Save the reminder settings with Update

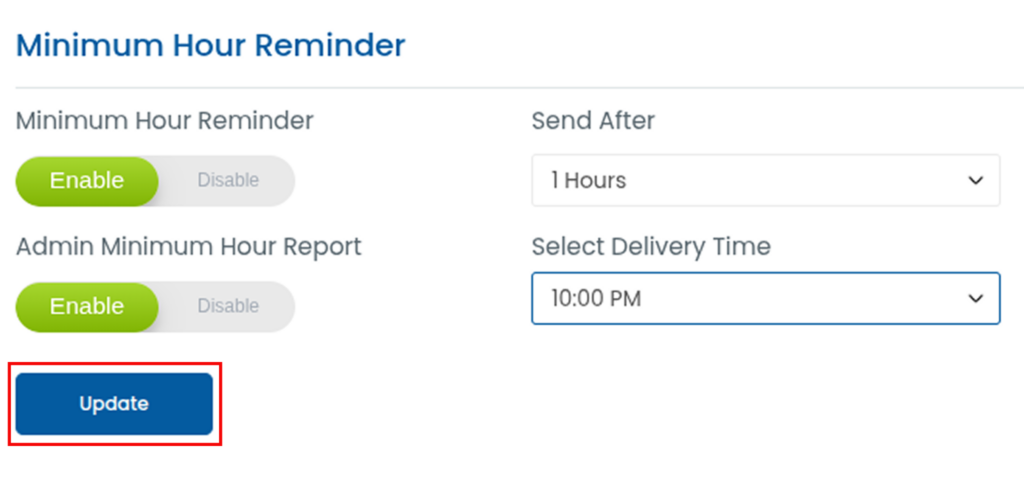point(114,404)
